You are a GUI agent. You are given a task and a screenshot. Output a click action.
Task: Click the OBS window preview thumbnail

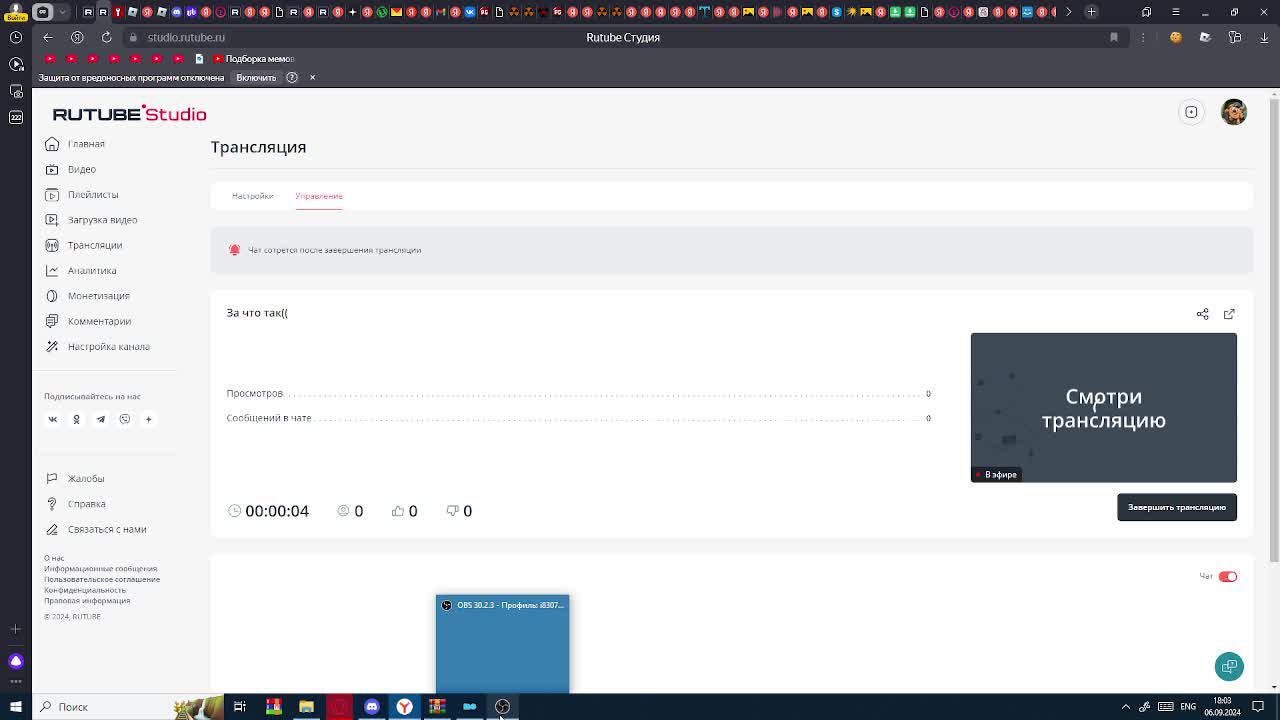pos(502,643)
